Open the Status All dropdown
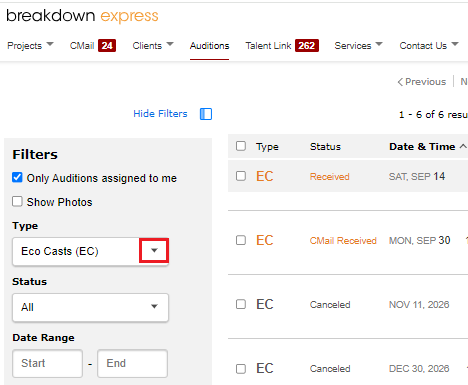 (x=90, y=307)
